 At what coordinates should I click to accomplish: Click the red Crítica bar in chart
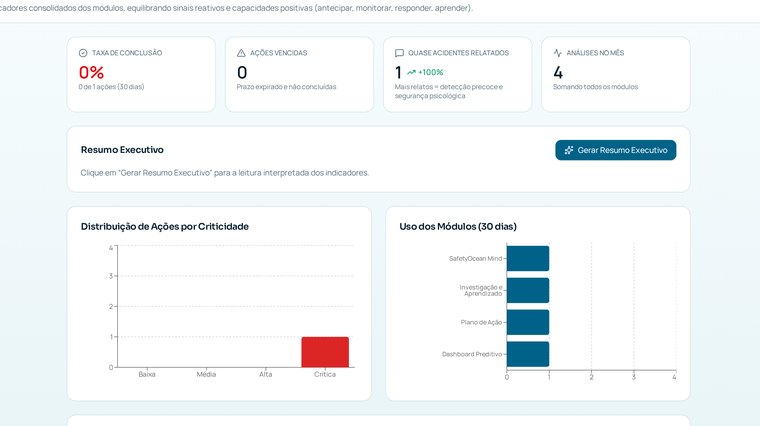[x=325, y=352]
